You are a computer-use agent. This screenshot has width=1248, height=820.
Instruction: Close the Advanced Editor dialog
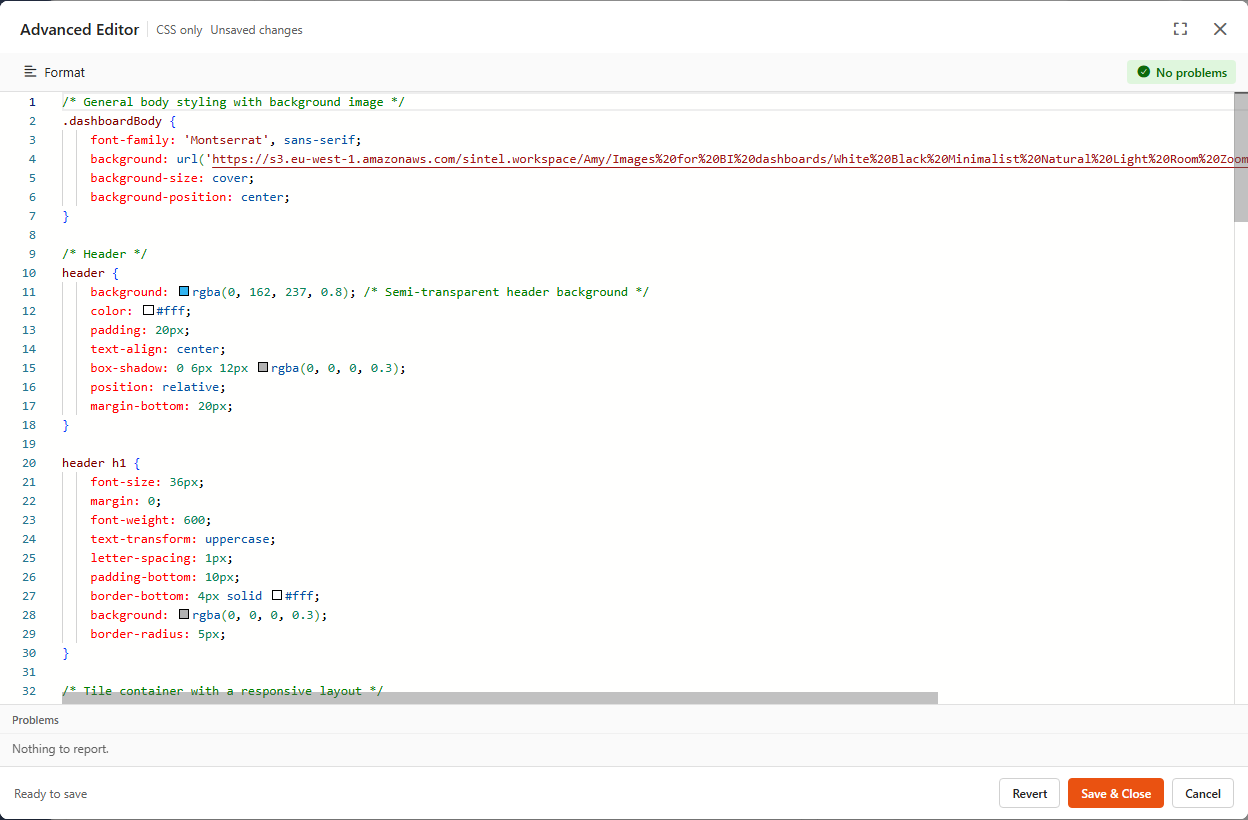click(x=1220, y=29)
